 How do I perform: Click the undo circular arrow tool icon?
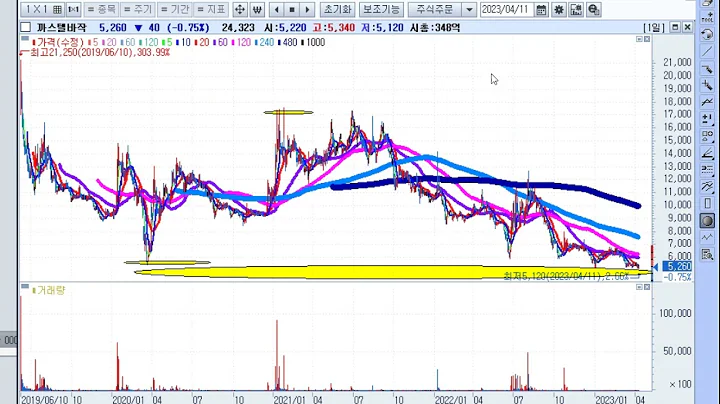[x=707, y=34]
